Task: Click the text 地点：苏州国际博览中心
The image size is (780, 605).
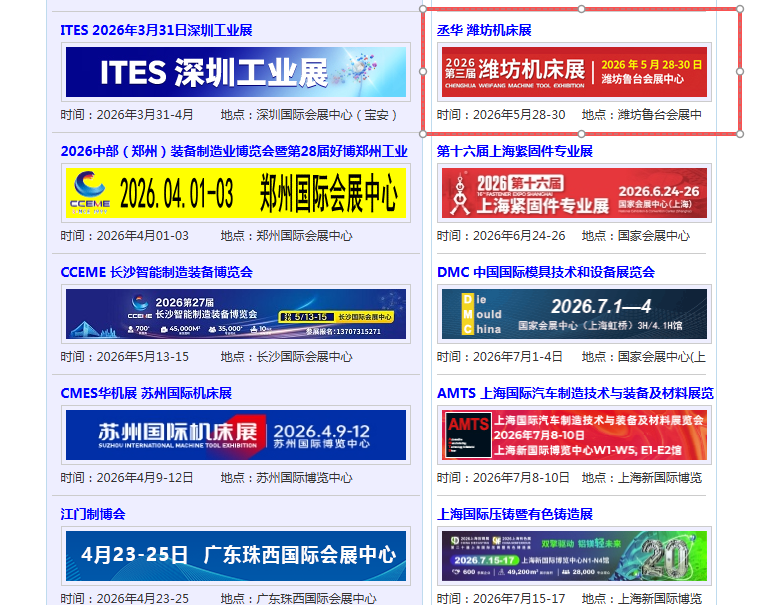Action: [x=287, y=478]
